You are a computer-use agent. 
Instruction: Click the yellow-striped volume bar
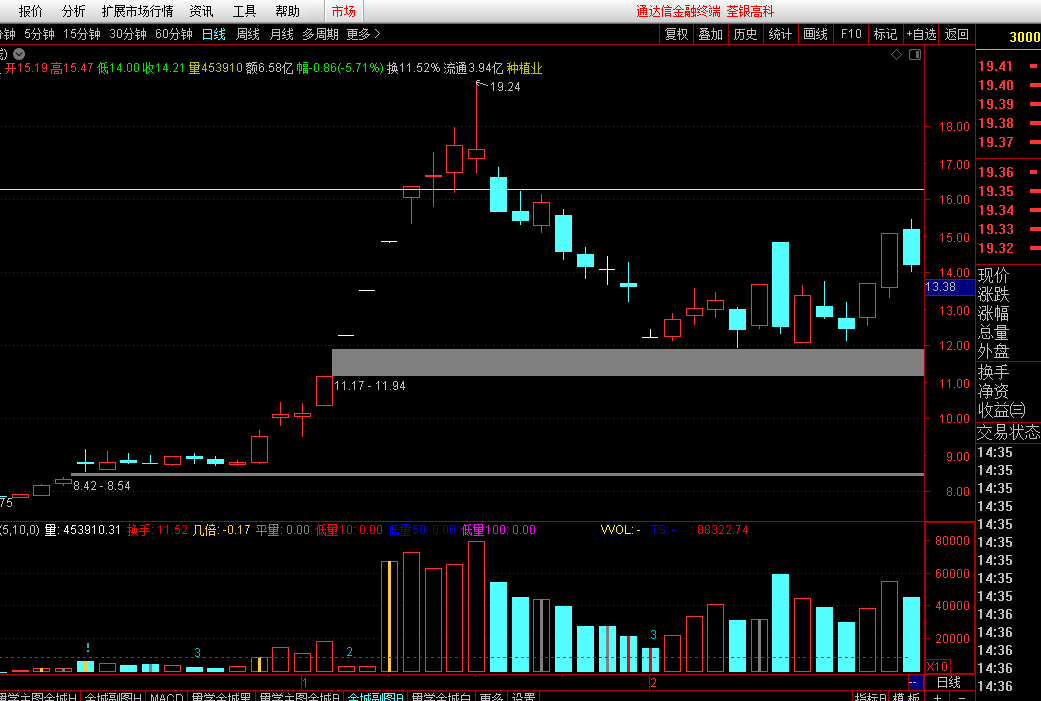click(x=389, y=617)
